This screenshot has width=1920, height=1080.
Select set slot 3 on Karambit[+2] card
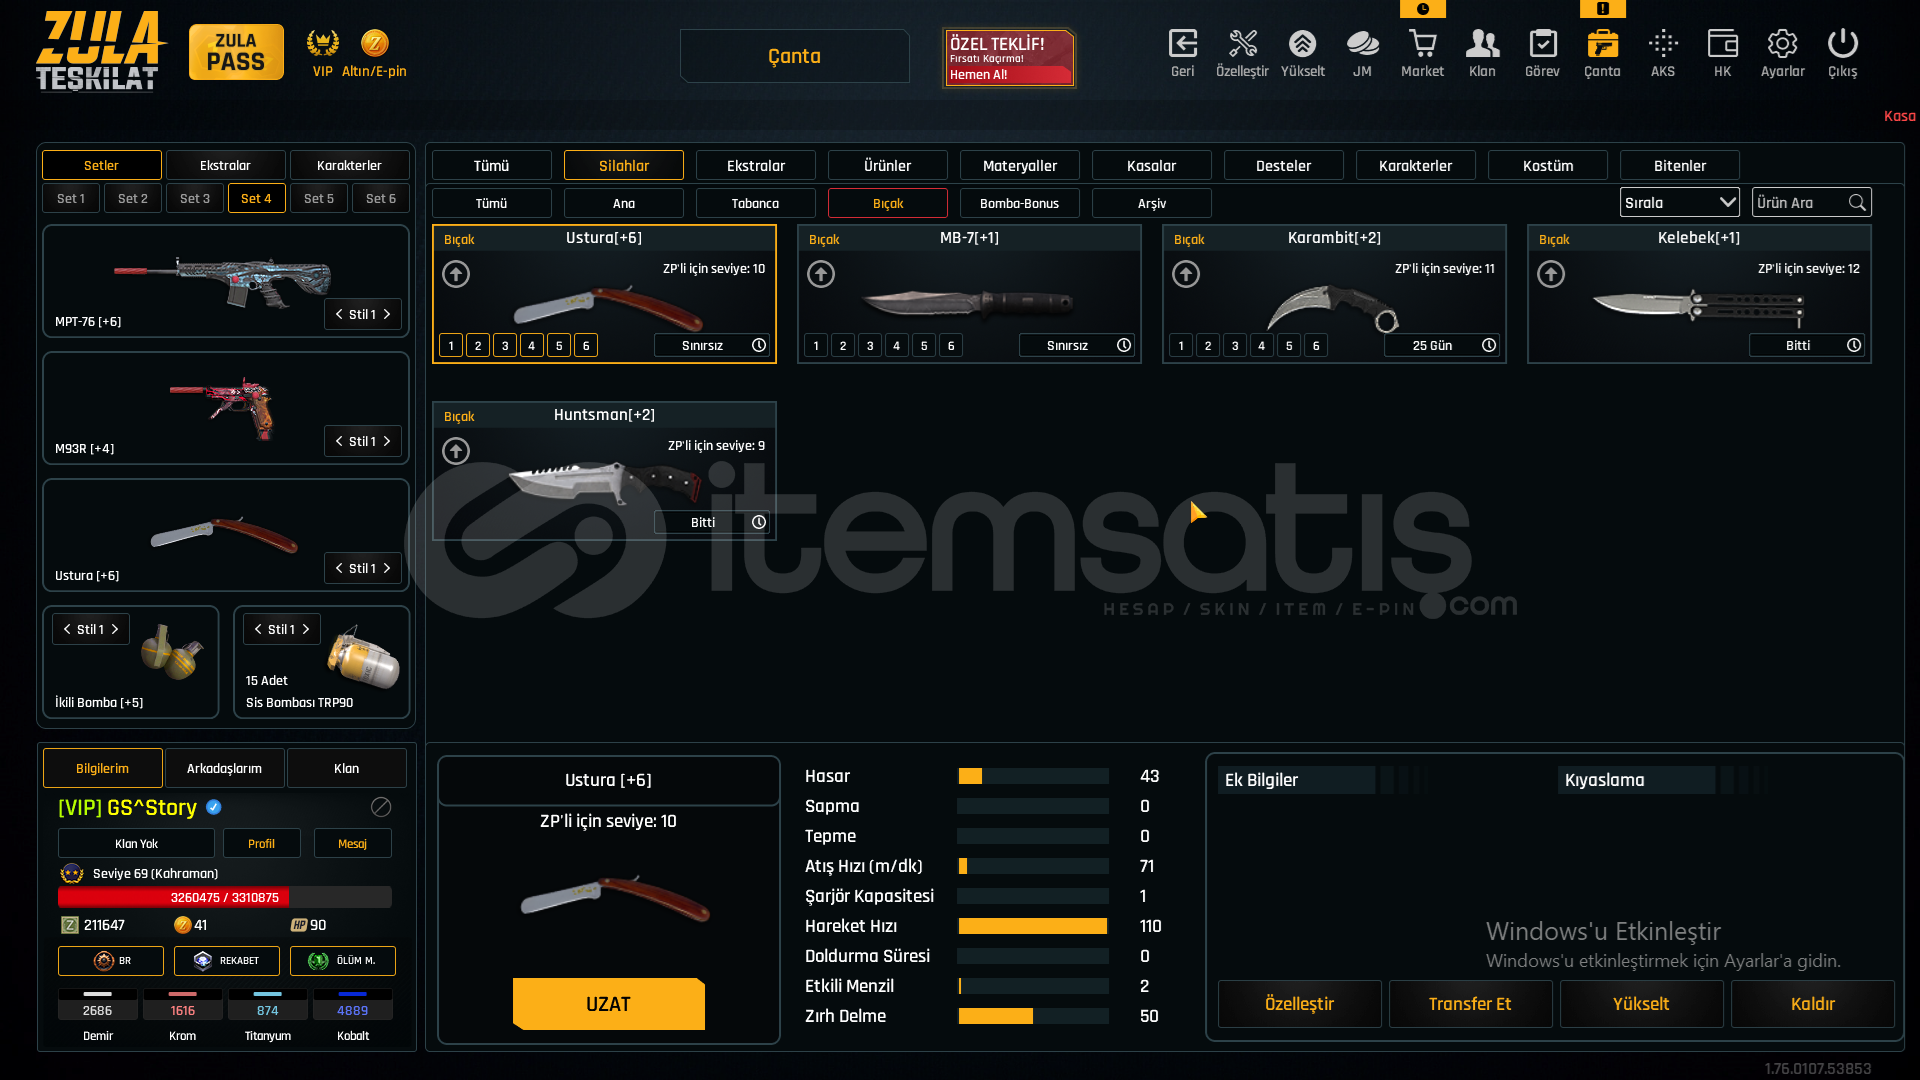tap(1235, 345)
